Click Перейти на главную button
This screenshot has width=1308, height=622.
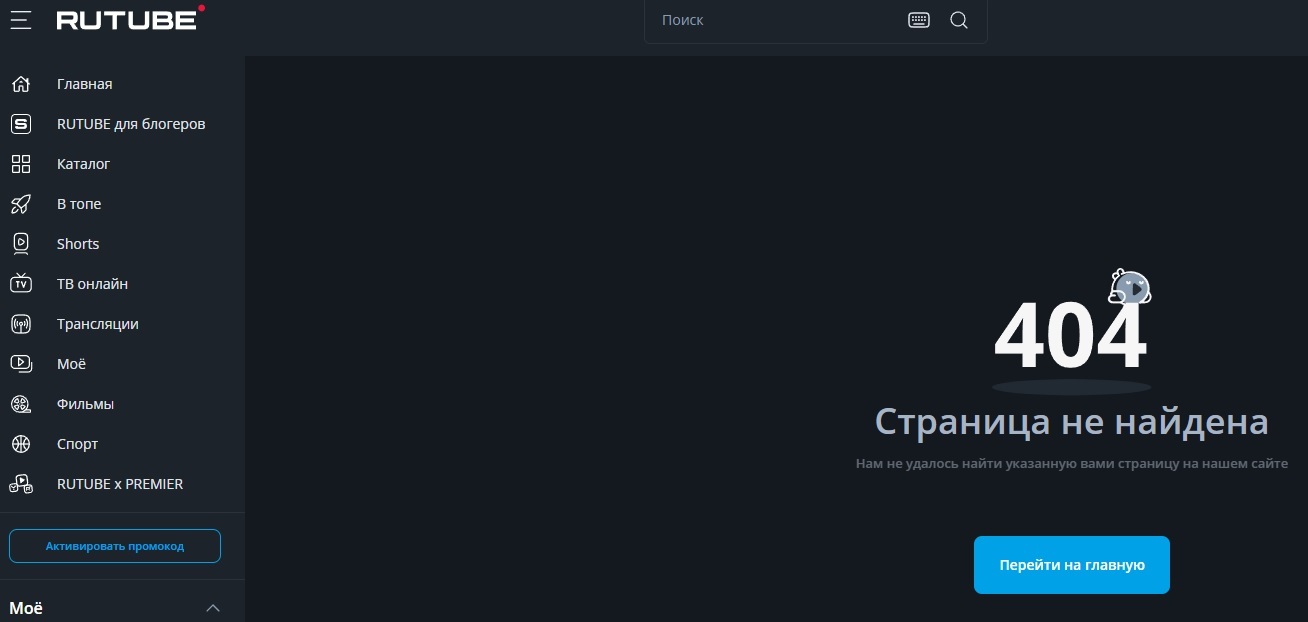[x=1071, y=565]
